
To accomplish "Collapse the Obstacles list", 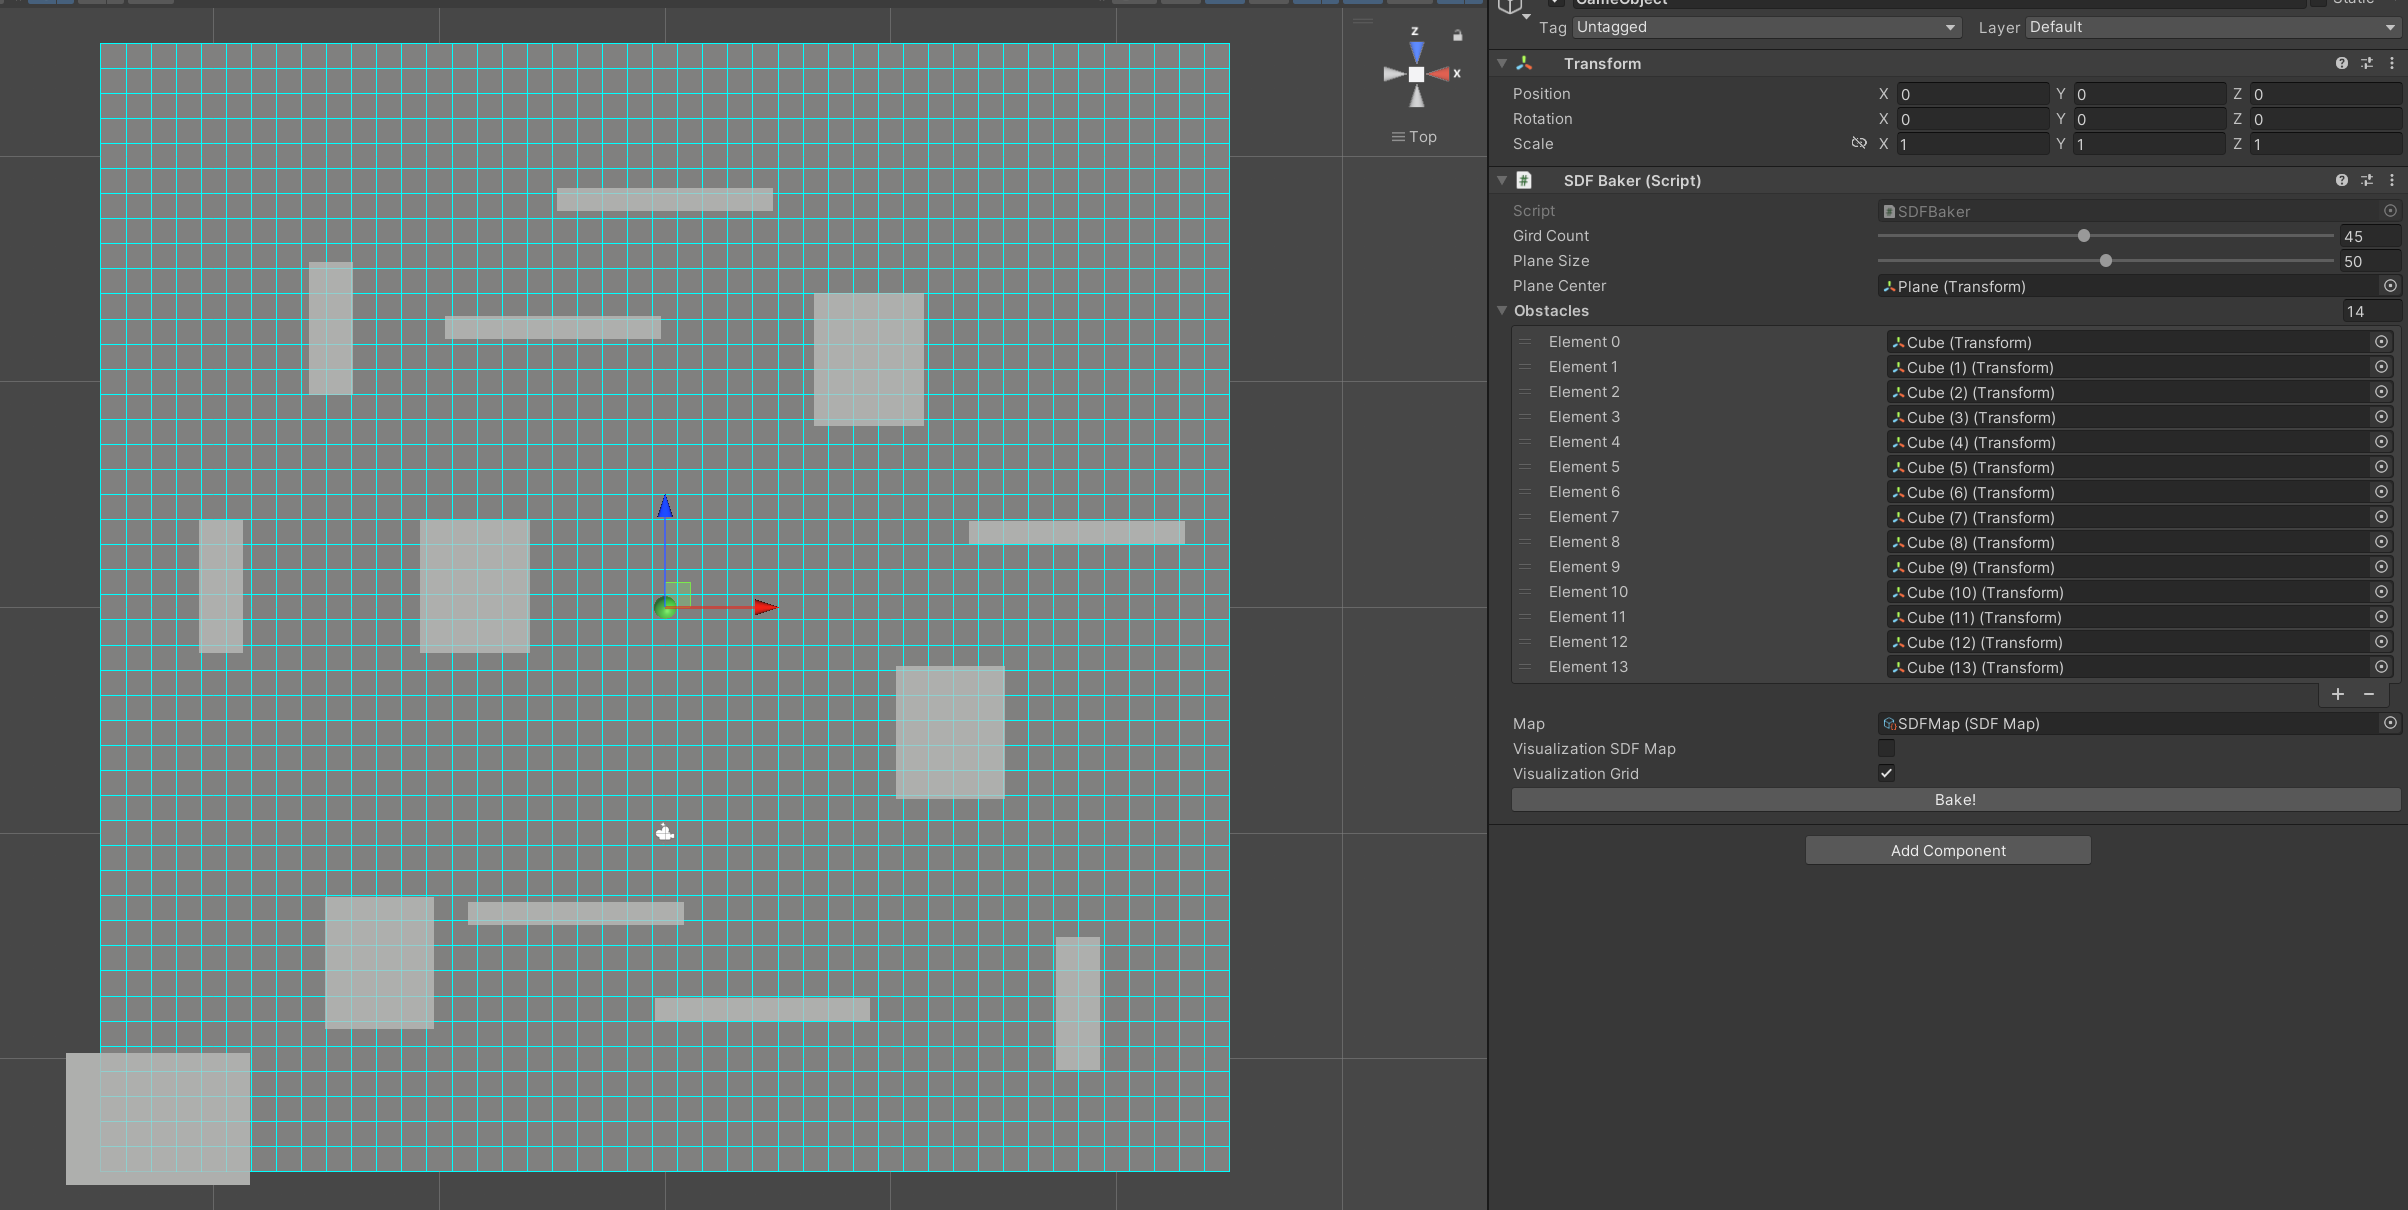I will pos(1502,311).
